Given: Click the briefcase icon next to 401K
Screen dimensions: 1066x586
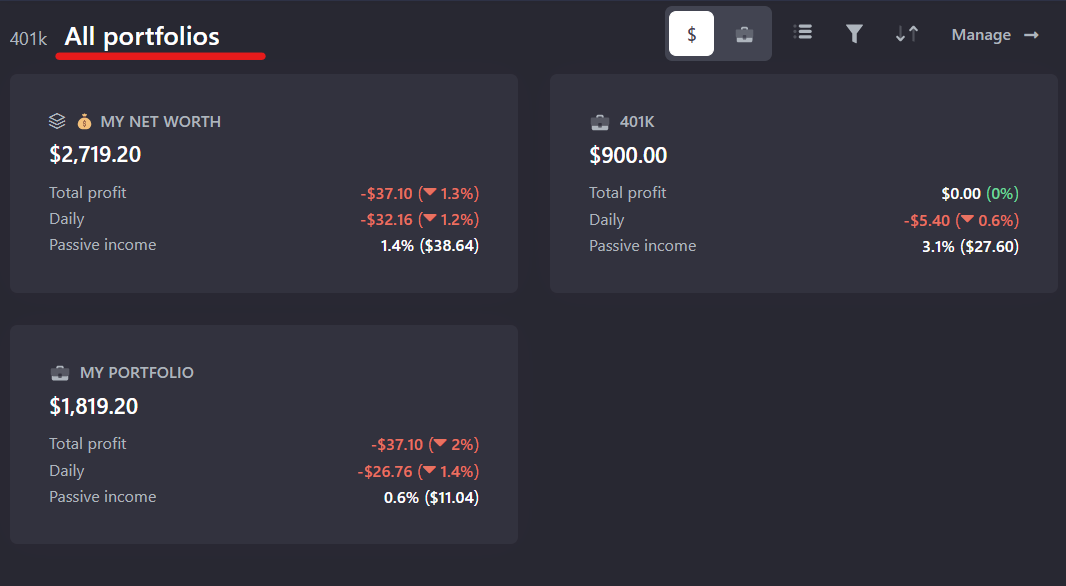Looking at the screenshot, I should 599,121.
